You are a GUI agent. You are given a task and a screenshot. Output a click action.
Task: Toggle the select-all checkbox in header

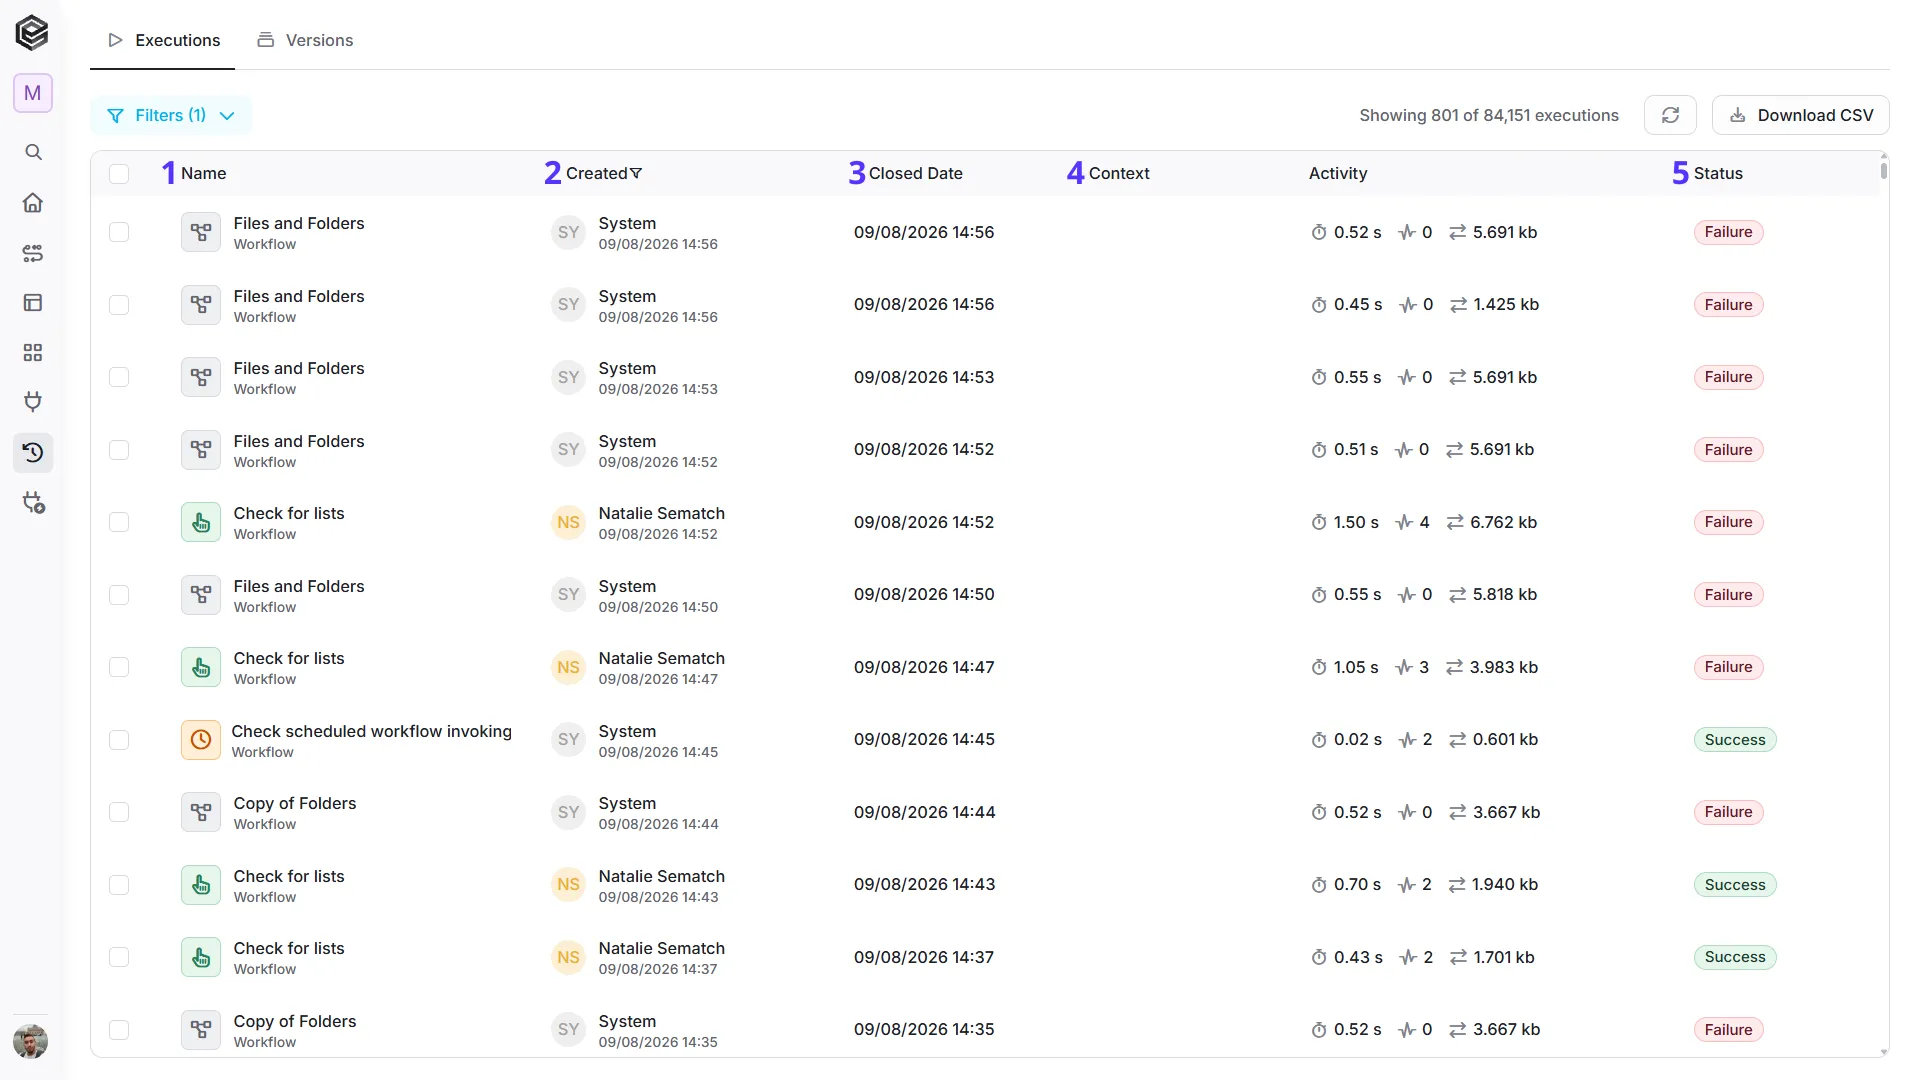(x=119, y=174)
